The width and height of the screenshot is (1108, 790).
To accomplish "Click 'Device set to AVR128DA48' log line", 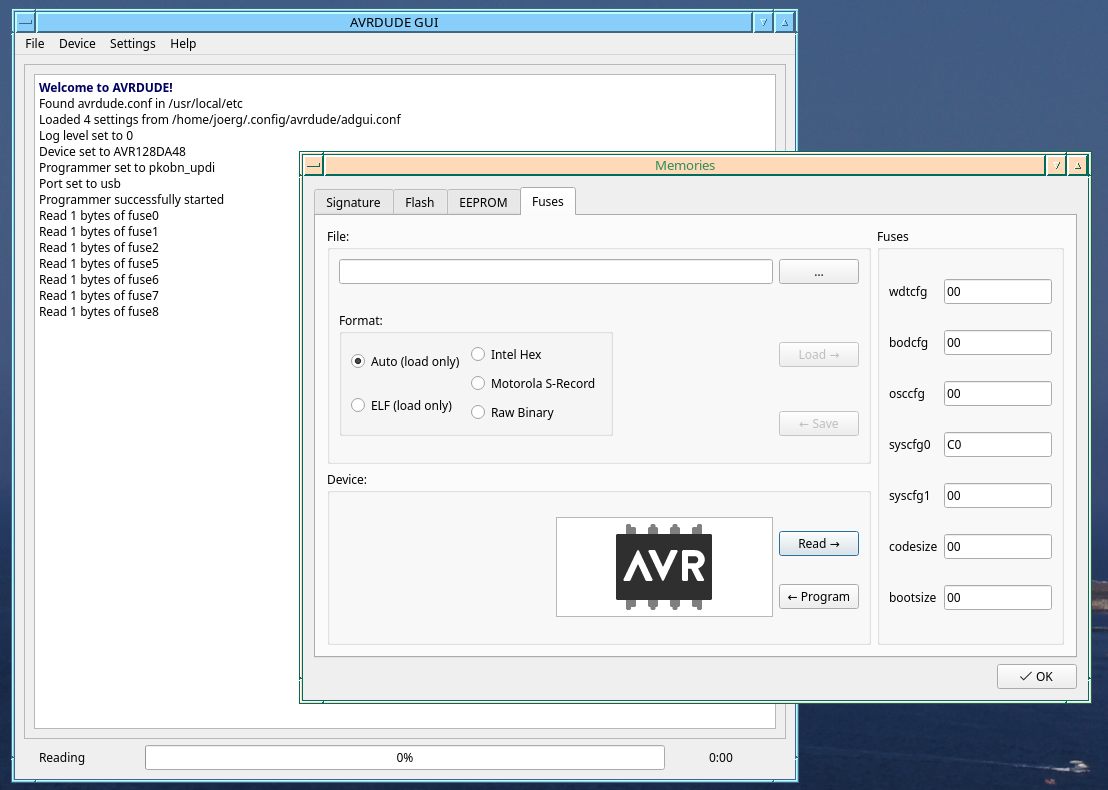I will (112, 151).
